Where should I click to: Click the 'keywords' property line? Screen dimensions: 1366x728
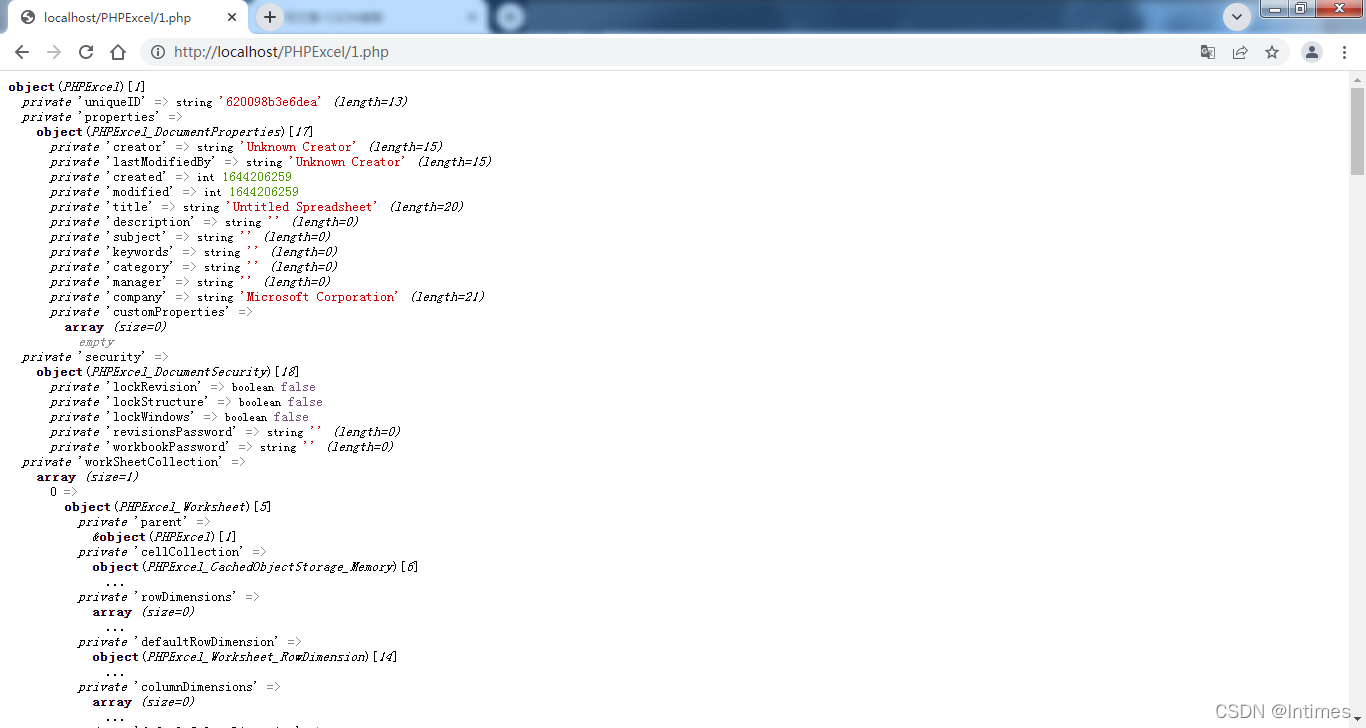click(194, 252)
